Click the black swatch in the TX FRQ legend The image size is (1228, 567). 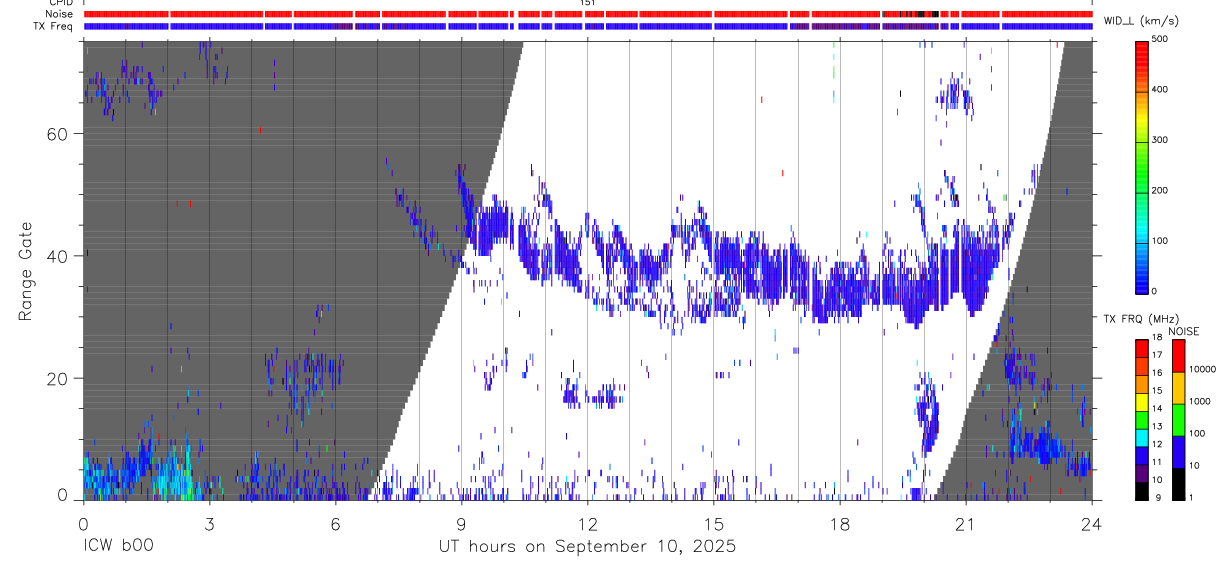(1141, 489)
